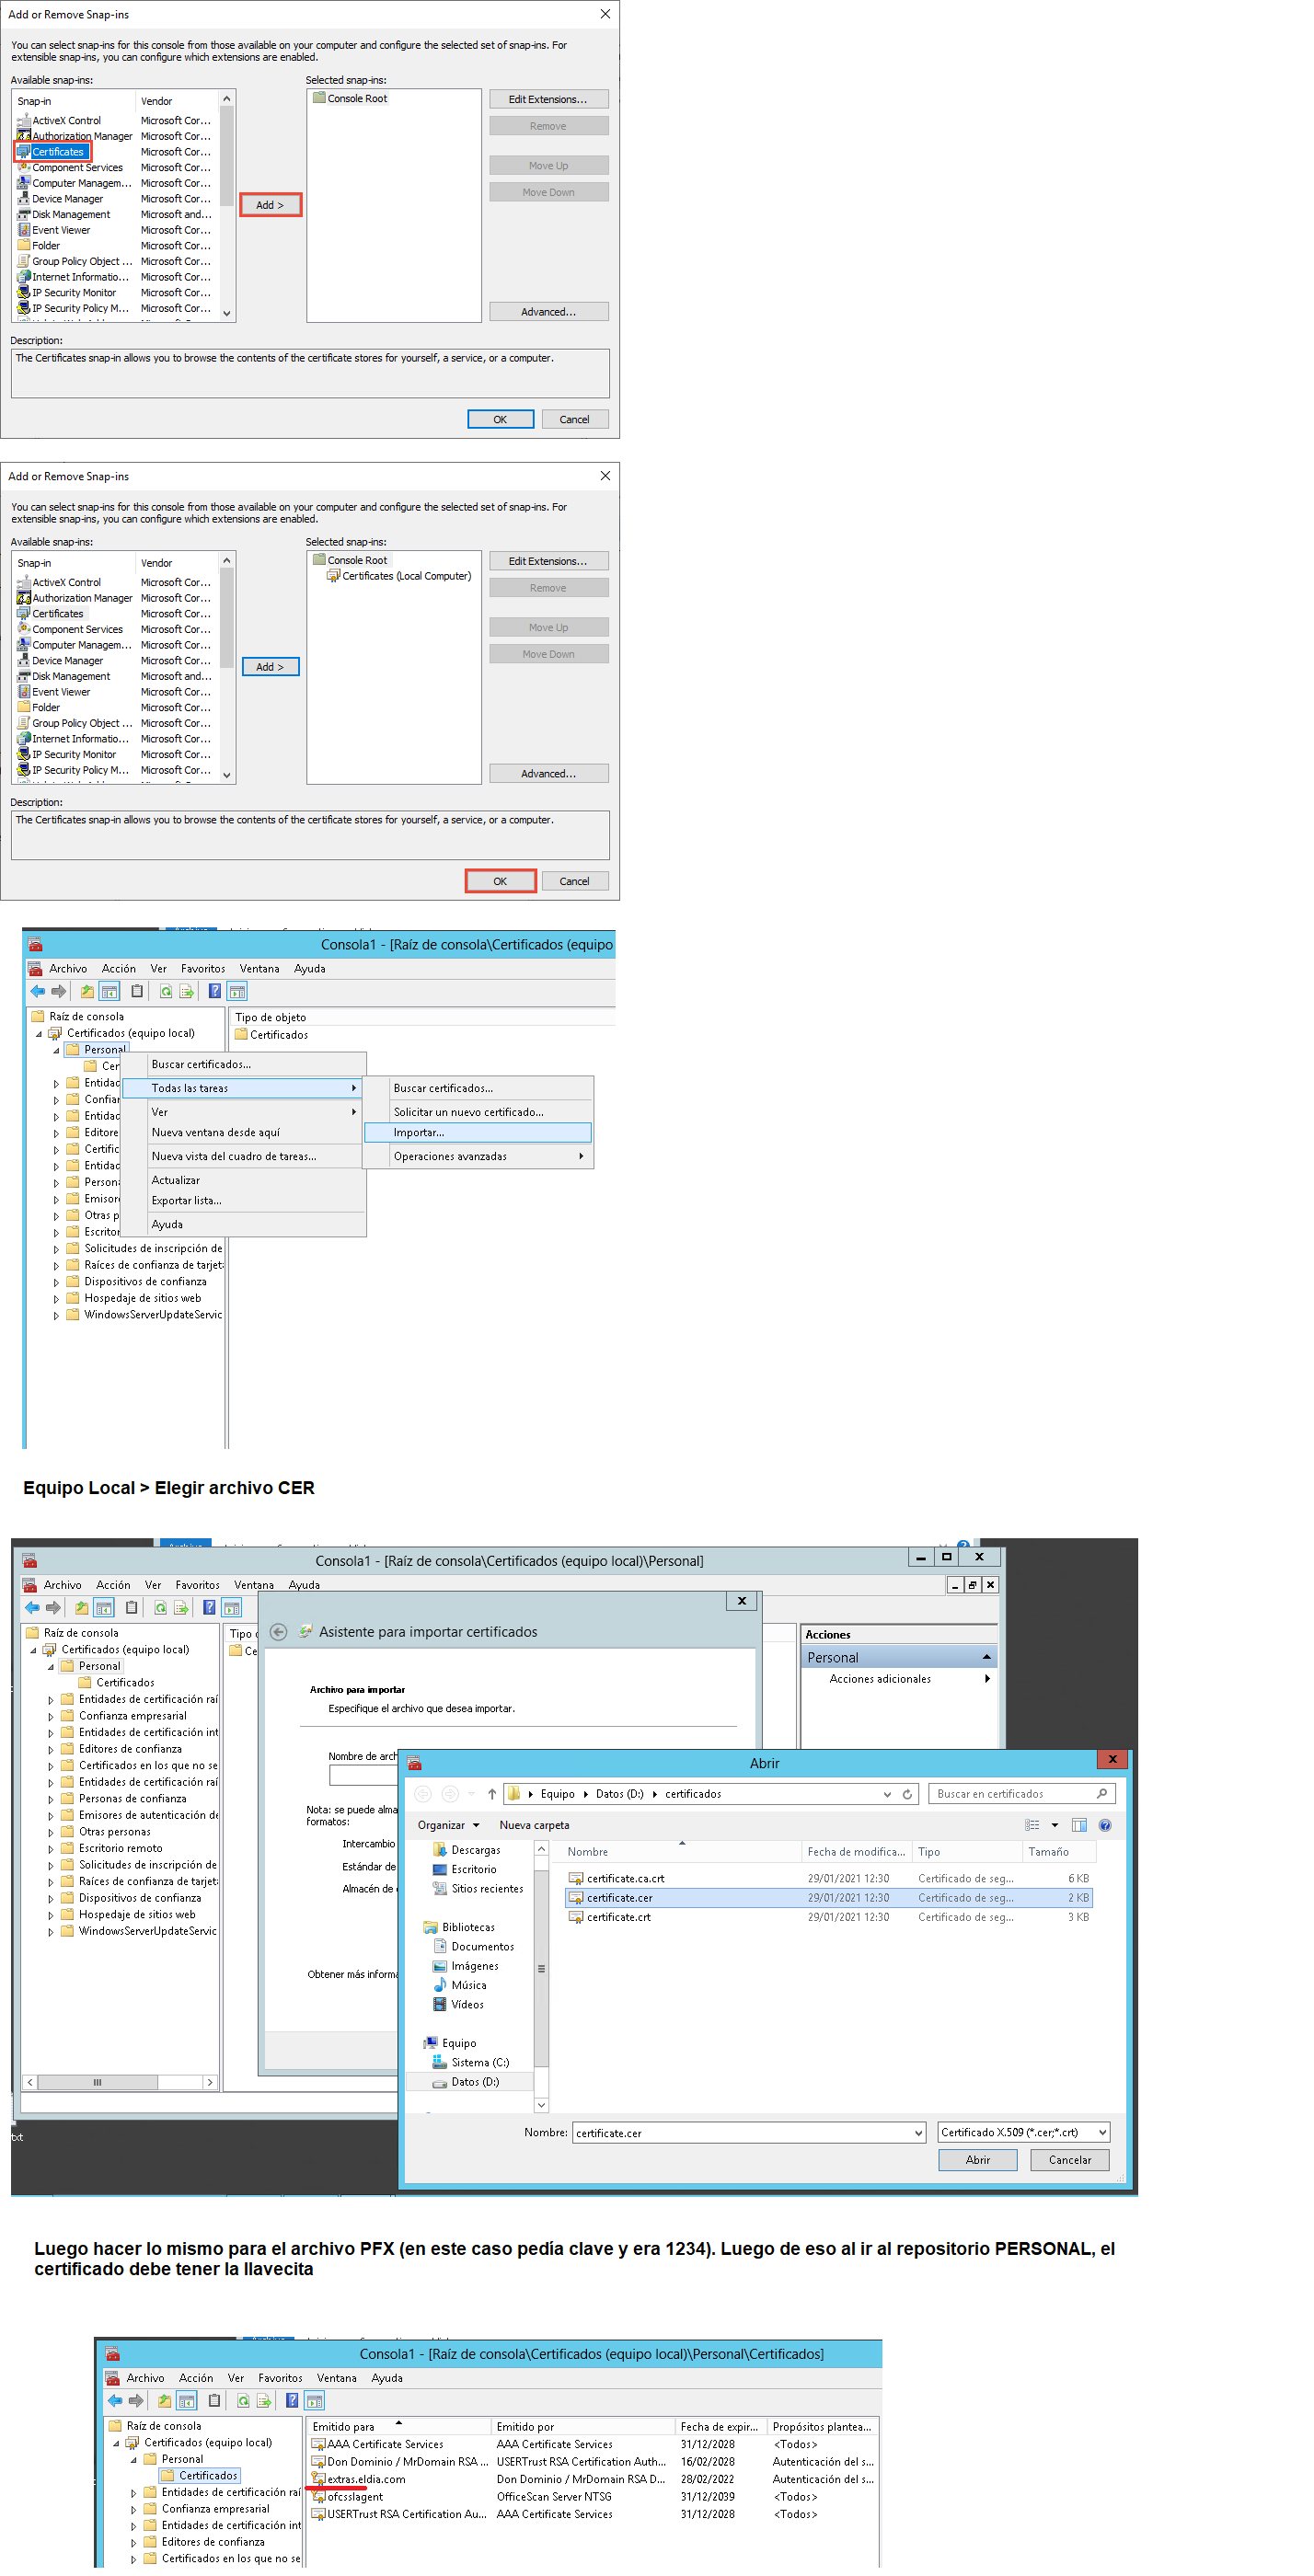Image resolution: width=1314 pixels, height=2576 pixels.
Task: Select the extras.eldia.com certificate row
Action: click(366, 2479)
